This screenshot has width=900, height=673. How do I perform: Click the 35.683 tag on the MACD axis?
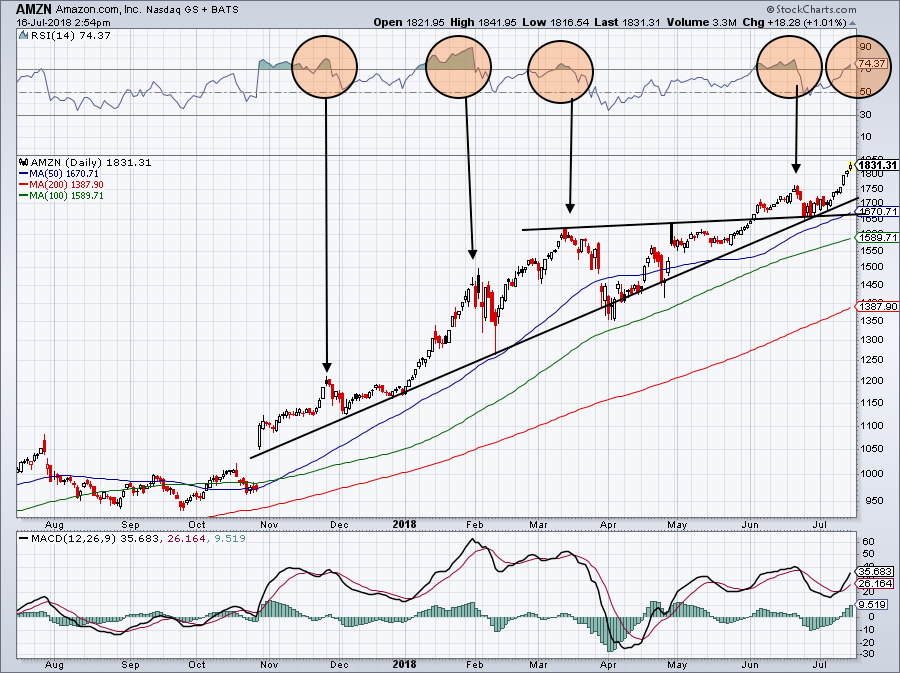click(875, 571)
